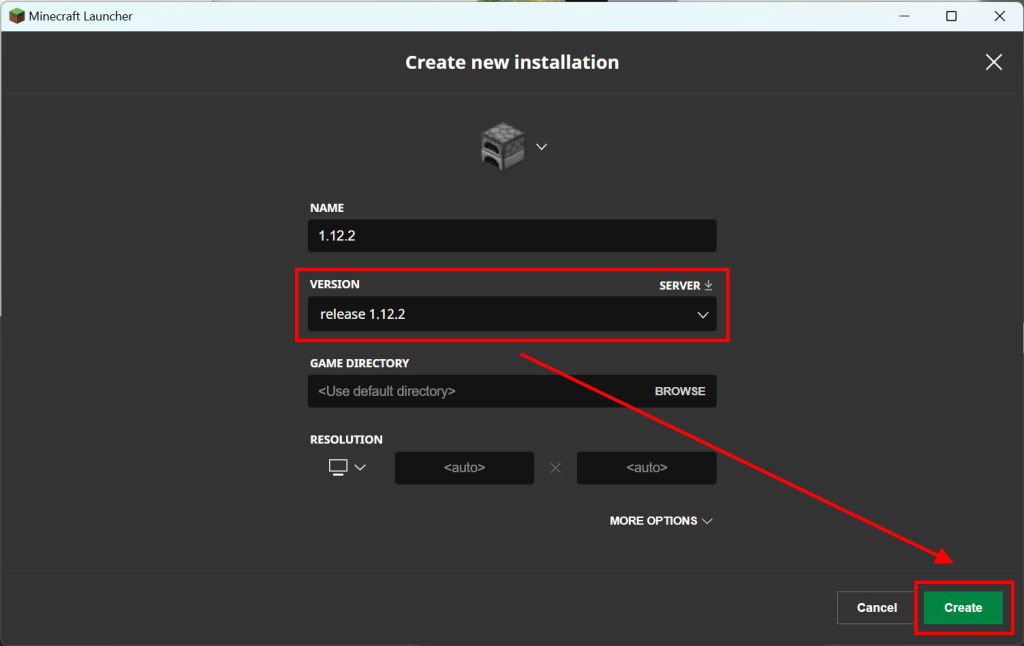Click the furnace installation icon
The height and width of the screenshot is (646, 1024).
pyautogui.click(x=502, y=146)
